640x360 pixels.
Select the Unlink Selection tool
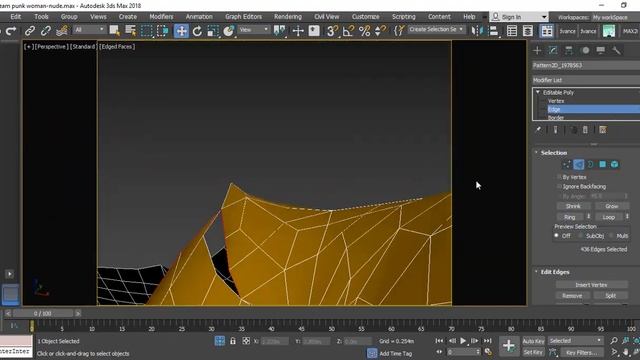(45, 31)
